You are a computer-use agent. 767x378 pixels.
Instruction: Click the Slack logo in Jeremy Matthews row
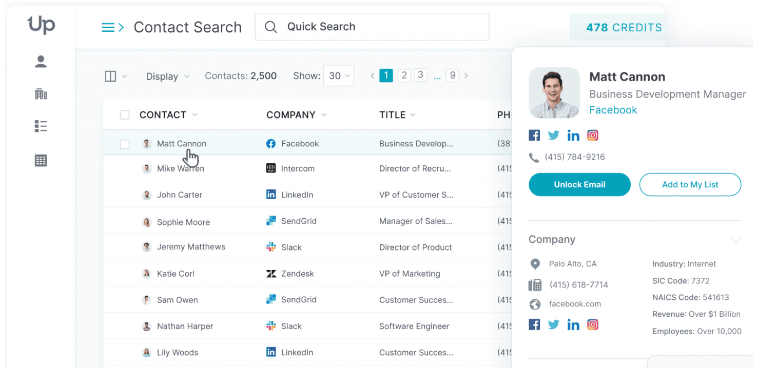point(271,247)
